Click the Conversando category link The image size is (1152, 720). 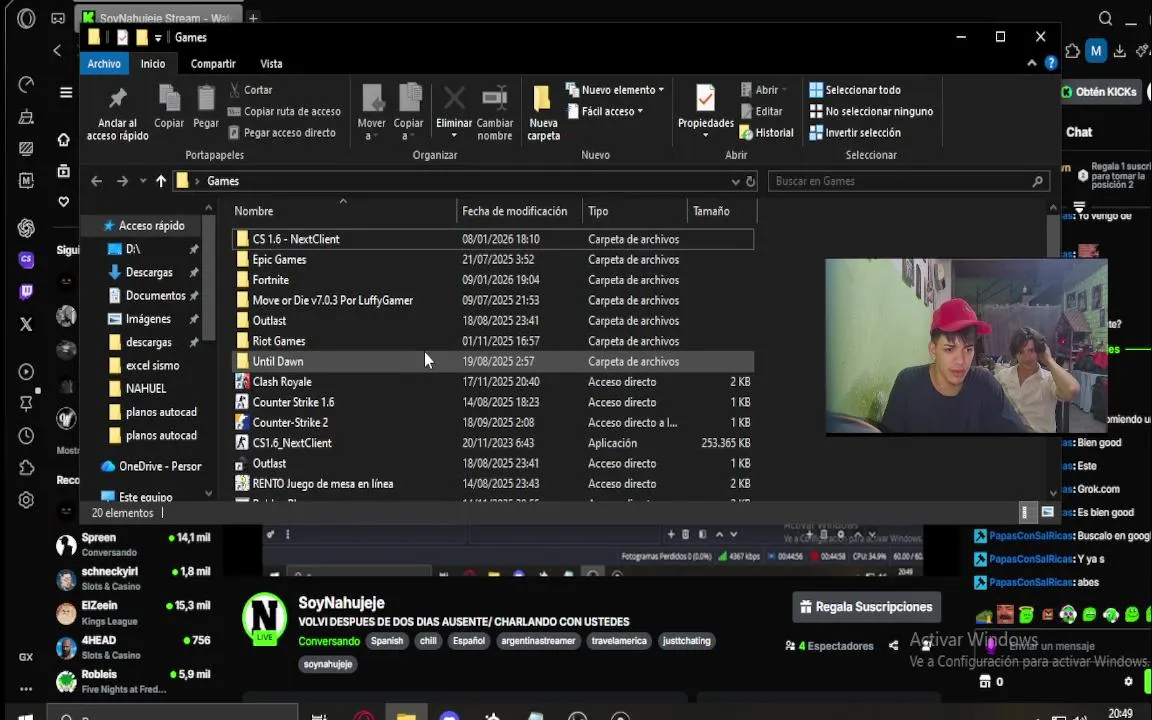tap(328, 641)
